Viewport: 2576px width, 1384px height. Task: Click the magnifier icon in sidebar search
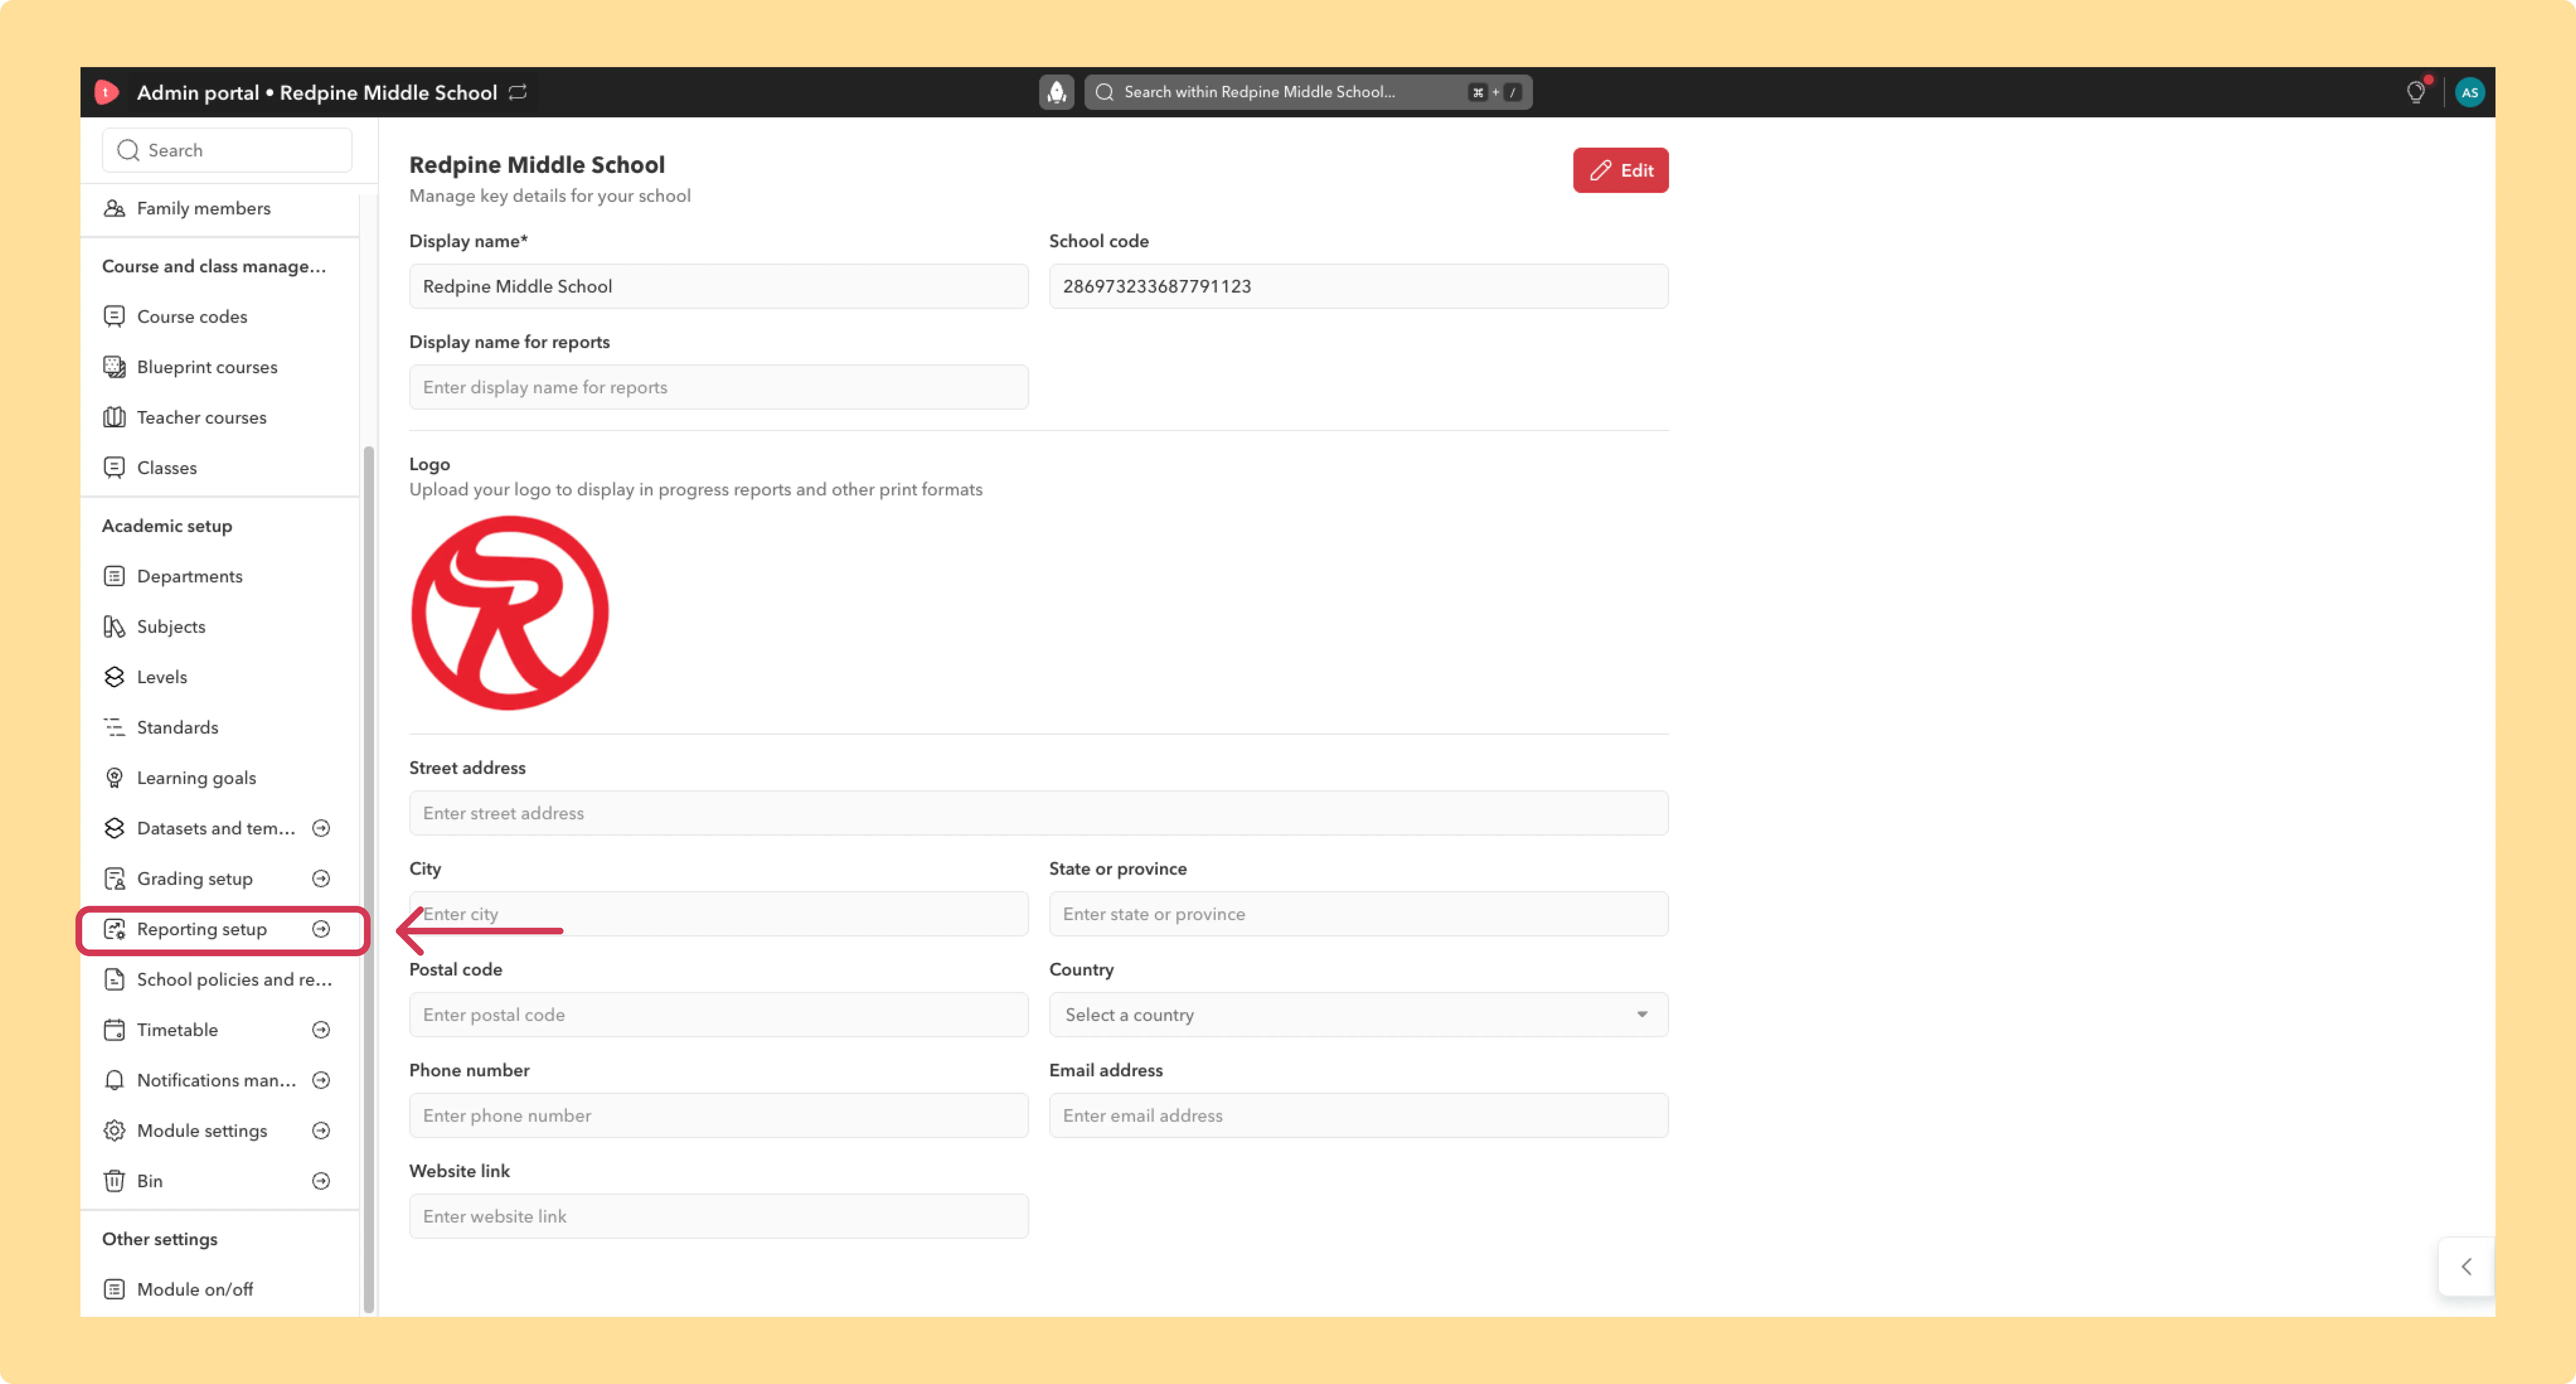point(128,150)
